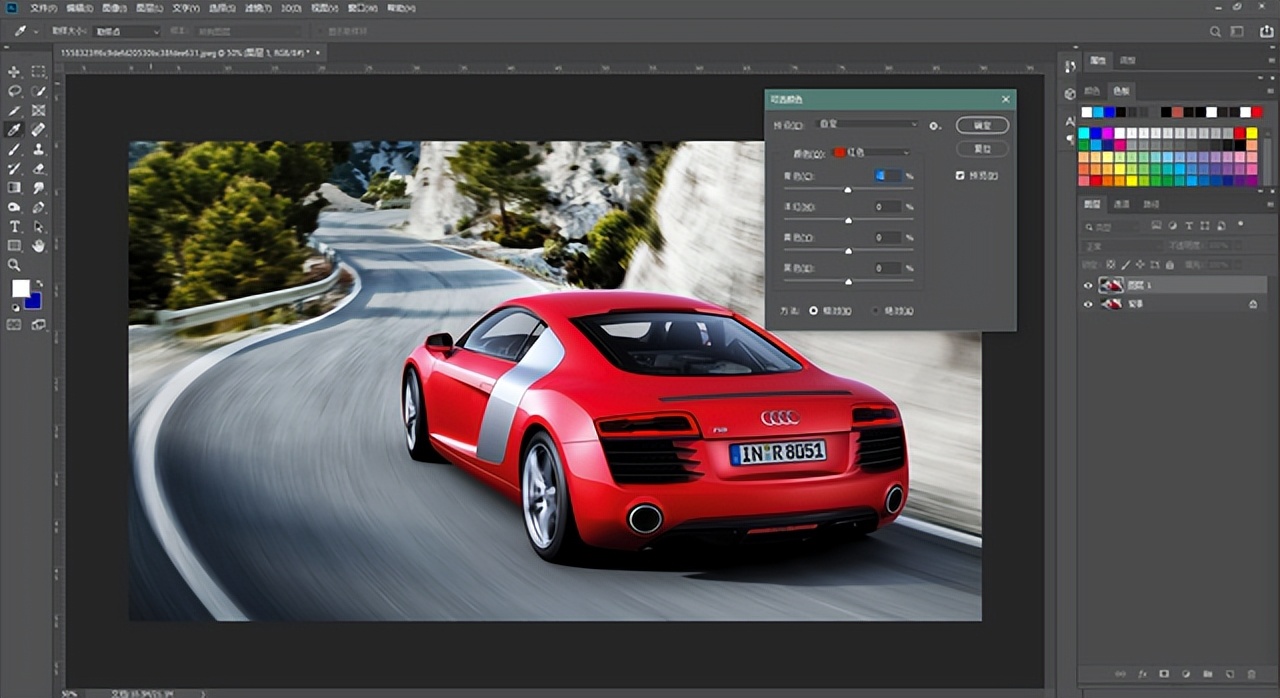1280x698 pixels.
Task: Open the File (文件) menu
Action: (x=43, y=8)
